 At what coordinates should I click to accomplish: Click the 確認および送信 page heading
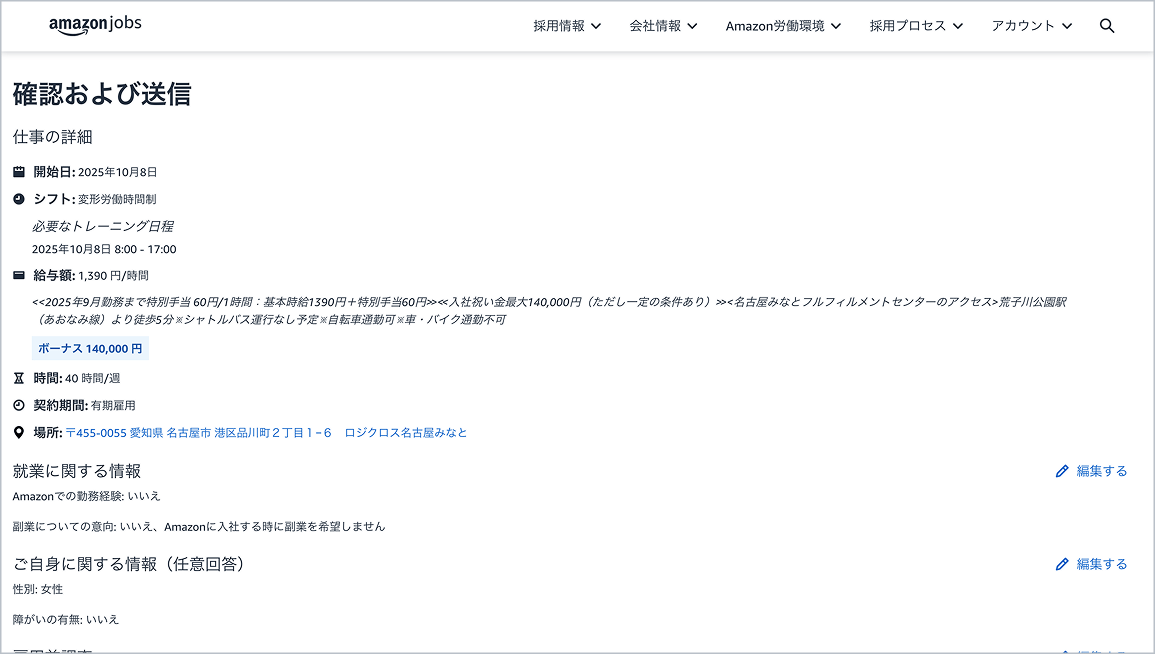102,94
